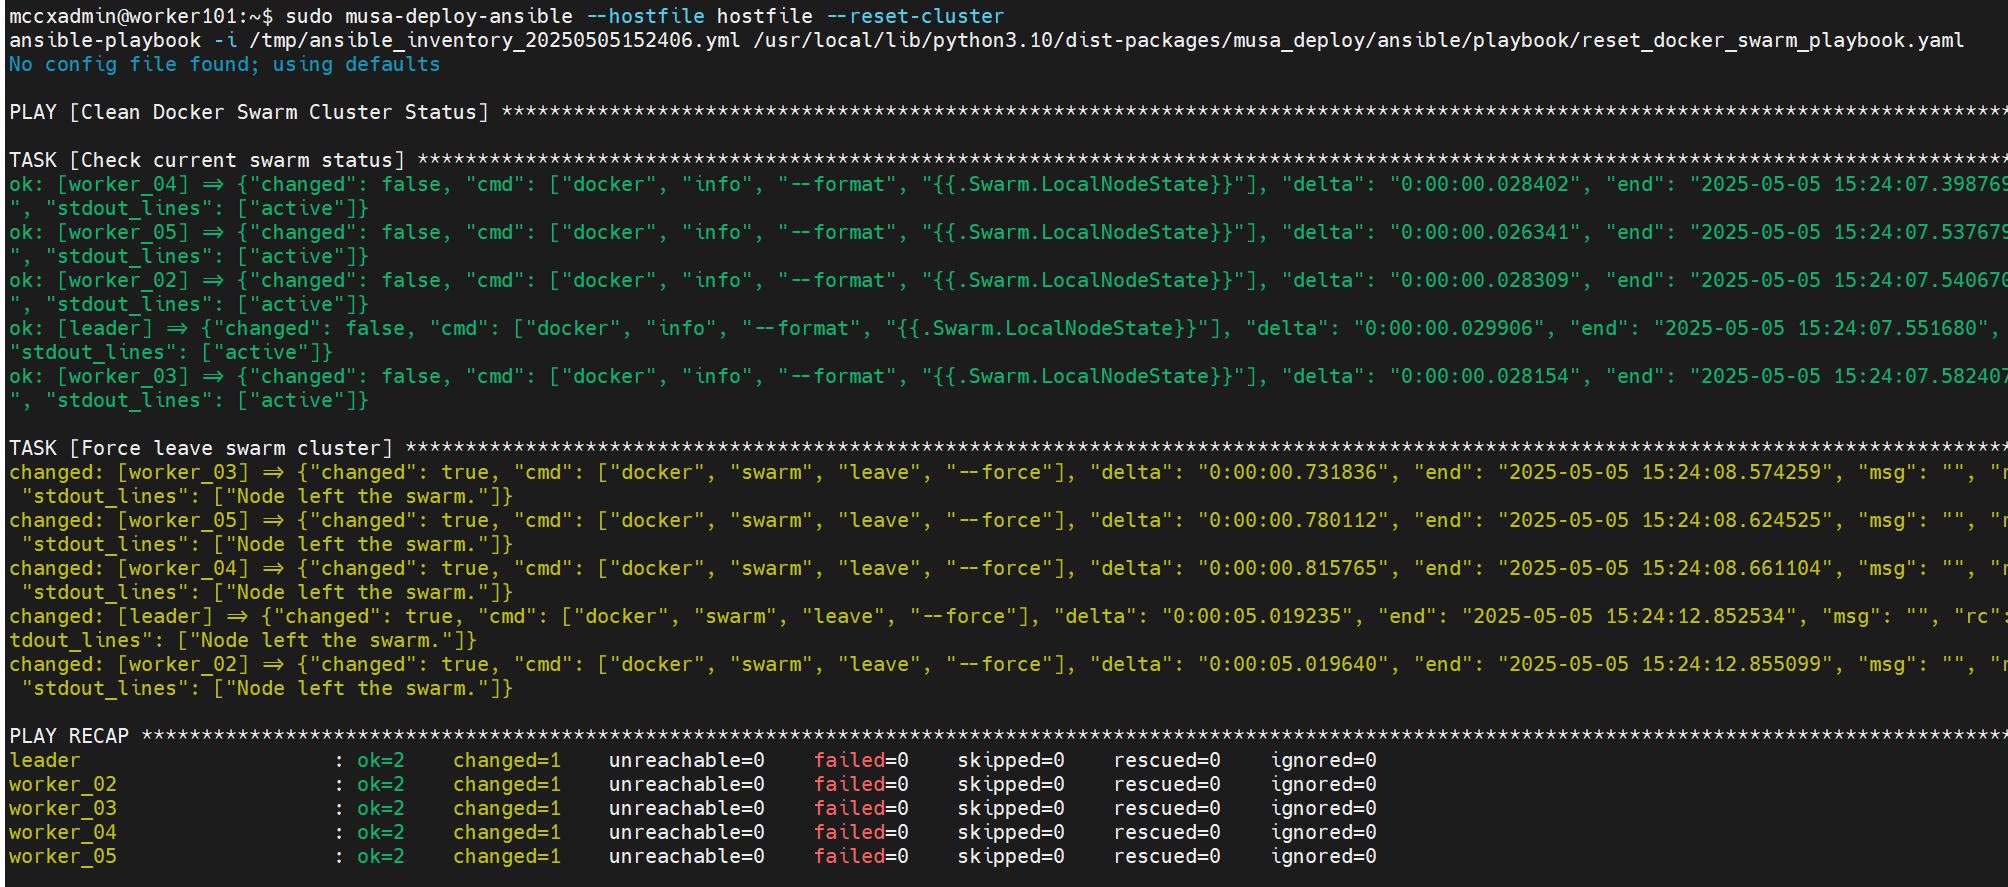2008x887 pixels.
Task: Click the 'musa-deploy-ansible' command word
Action: (x=459, y=16)
